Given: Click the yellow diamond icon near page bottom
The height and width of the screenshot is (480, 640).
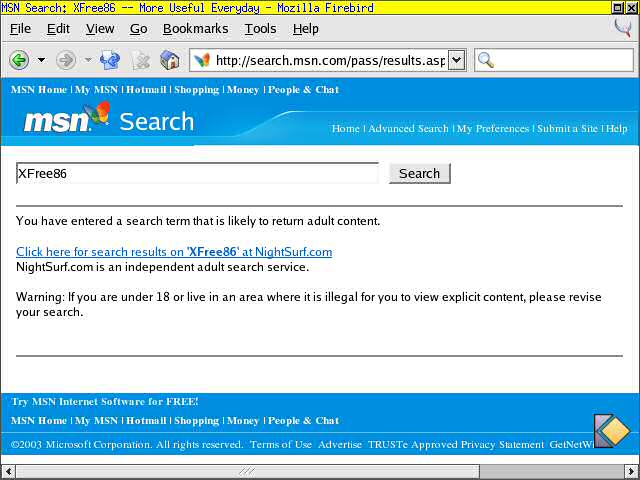Looking at the screenshot, I should (611, 431).
